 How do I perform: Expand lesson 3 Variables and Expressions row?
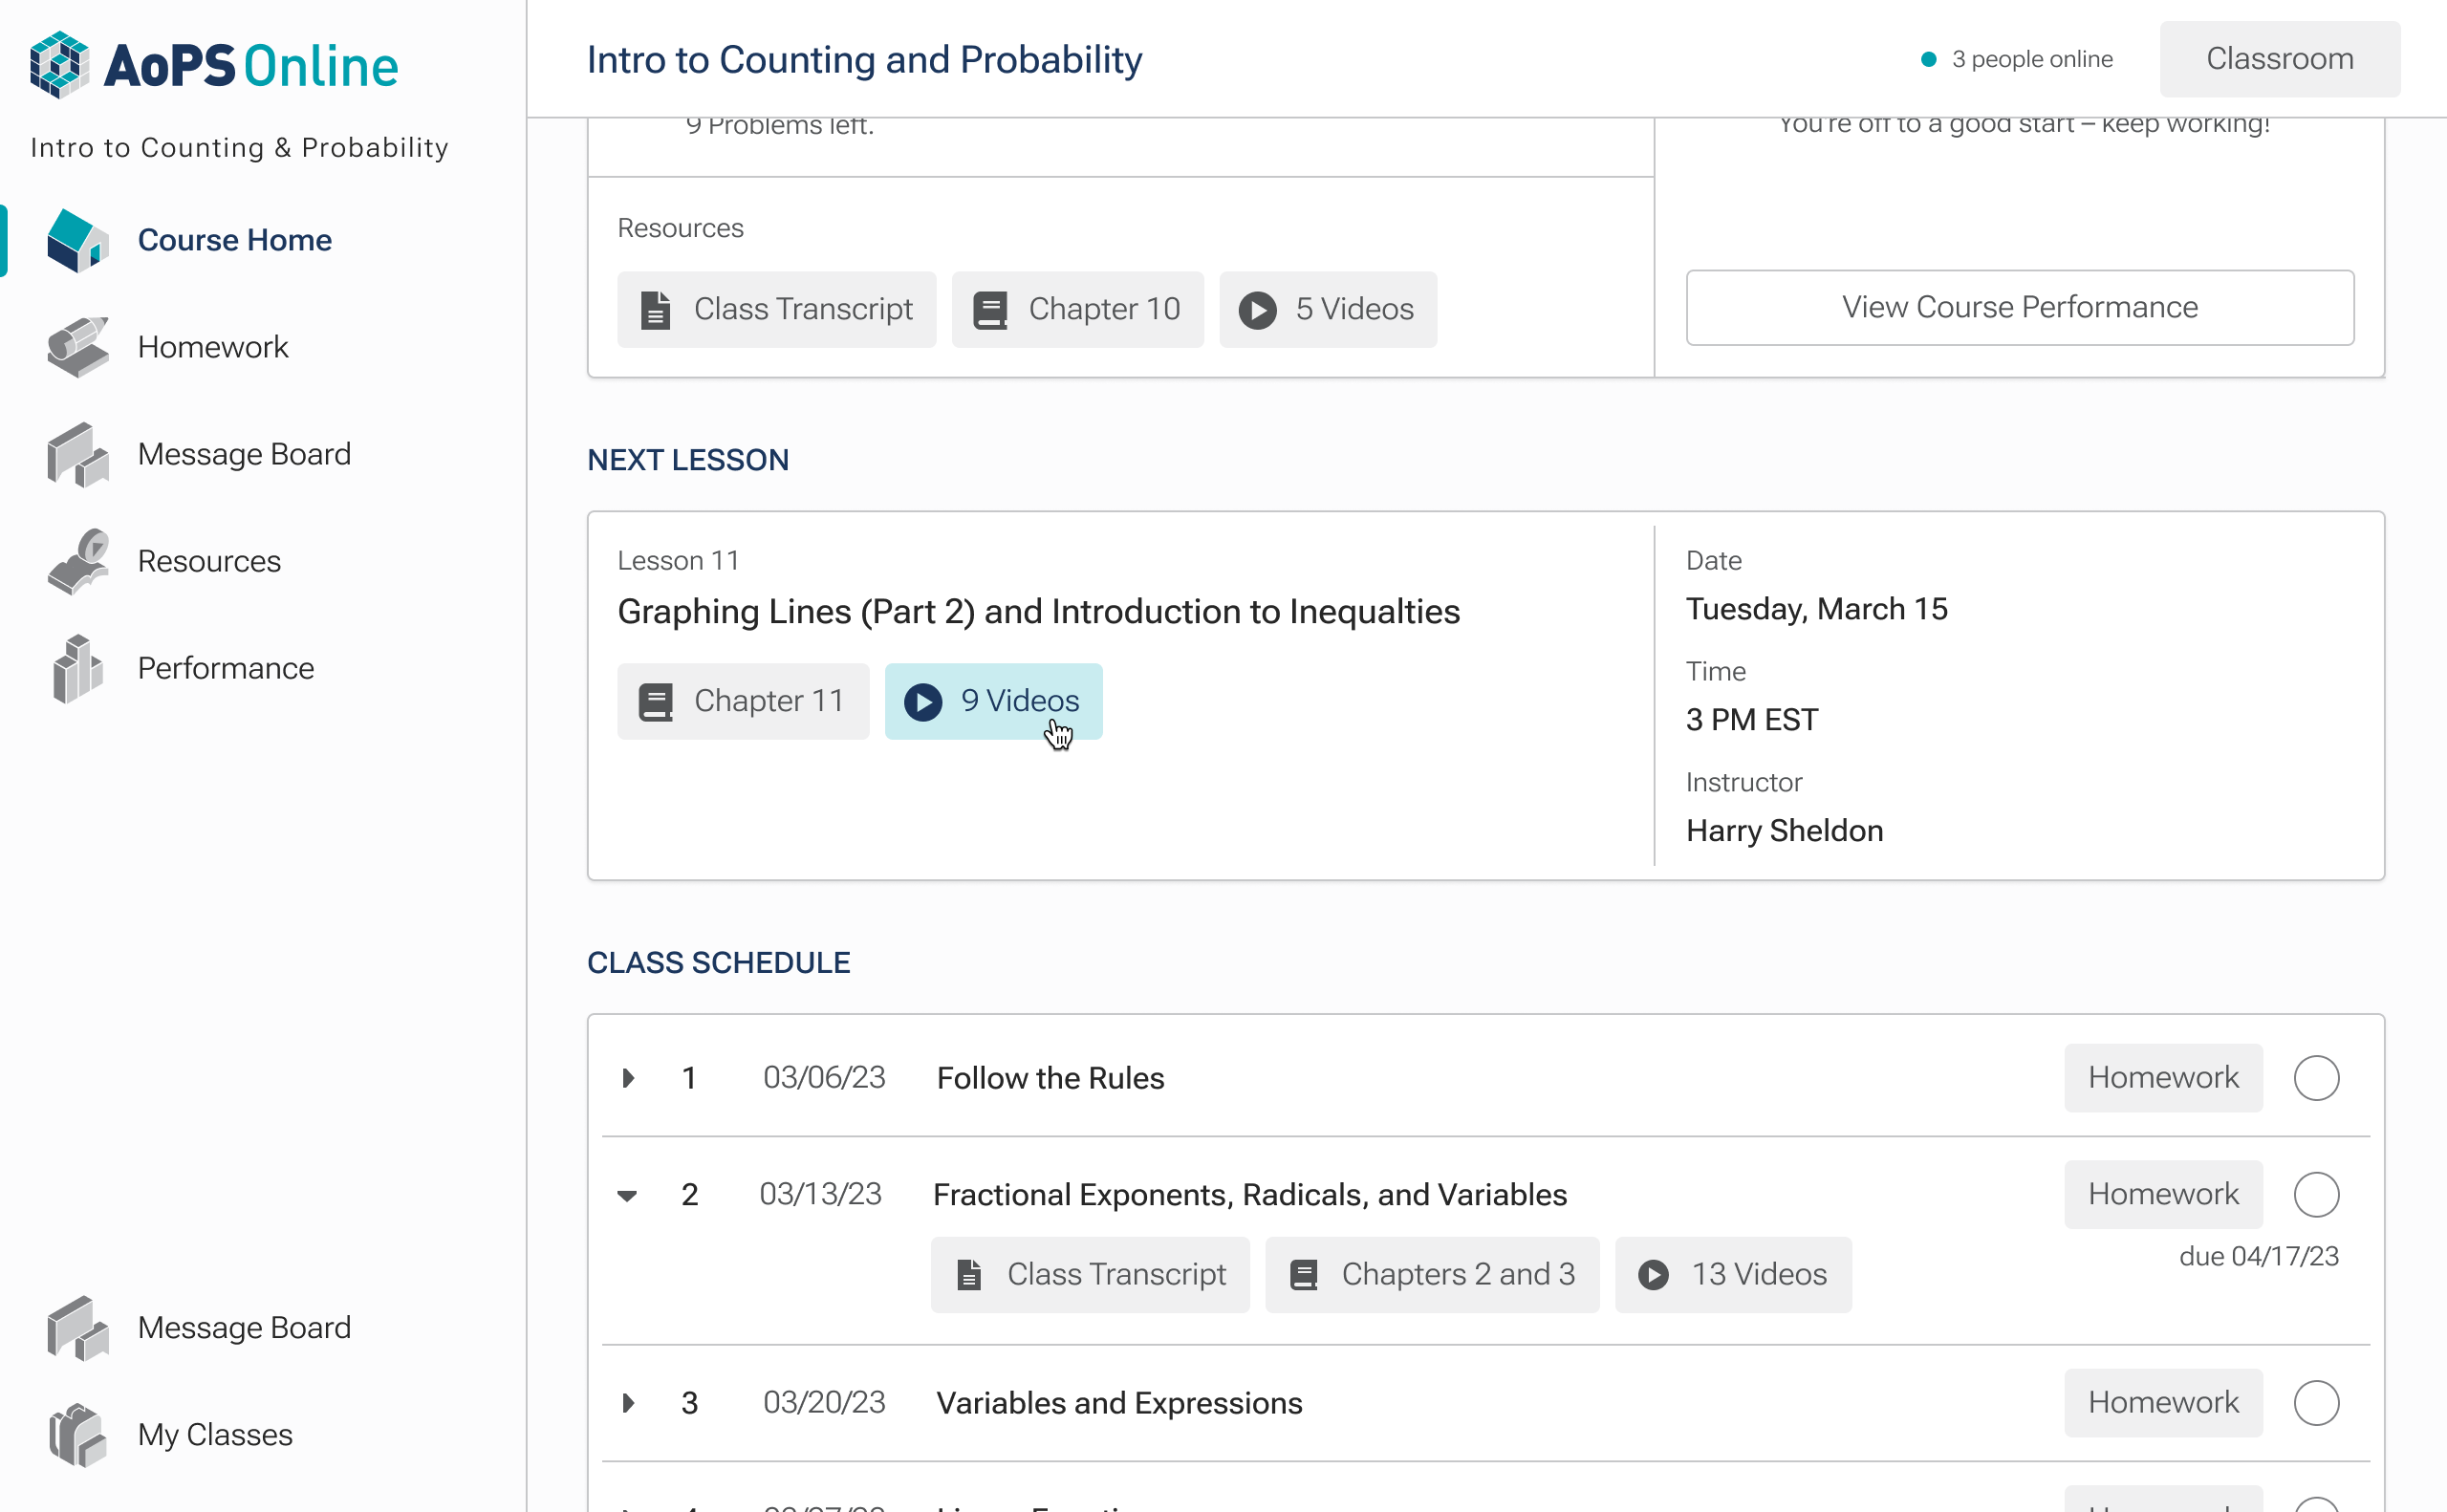pyautogui.click(x=628, y=1403)
